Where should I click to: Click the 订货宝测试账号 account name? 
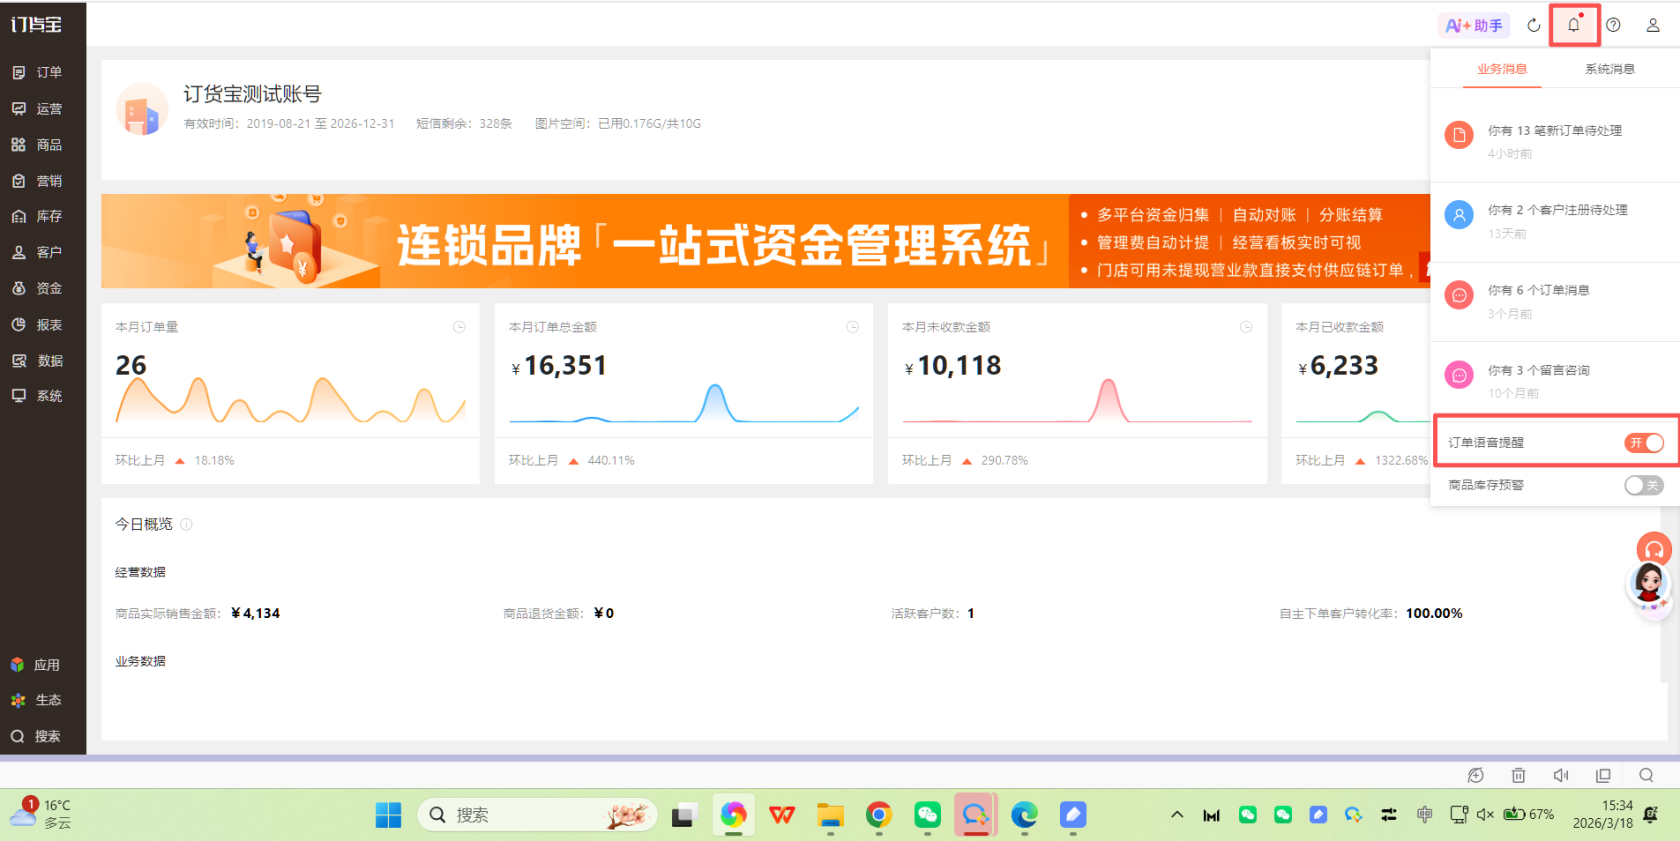pyautogui.click(x=252, y=94)
